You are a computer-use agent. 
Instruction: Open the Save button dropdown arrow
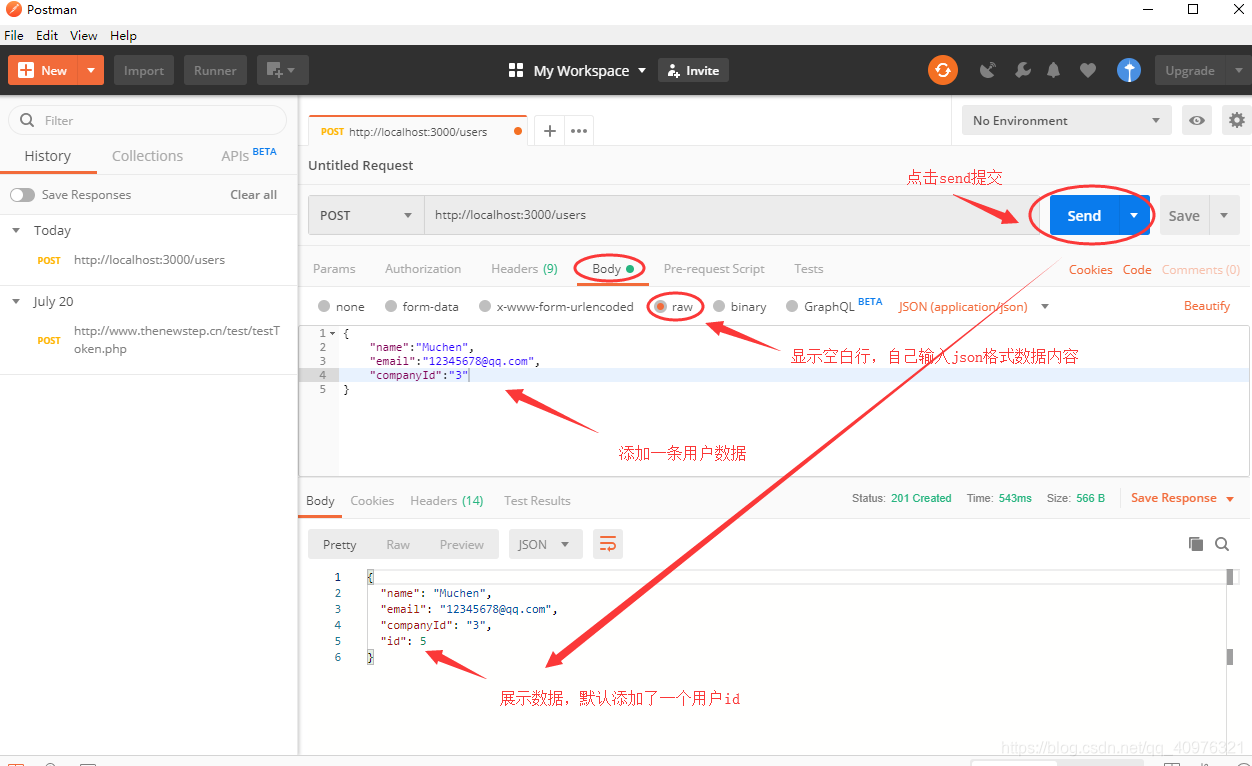(x=1224, y=215)
